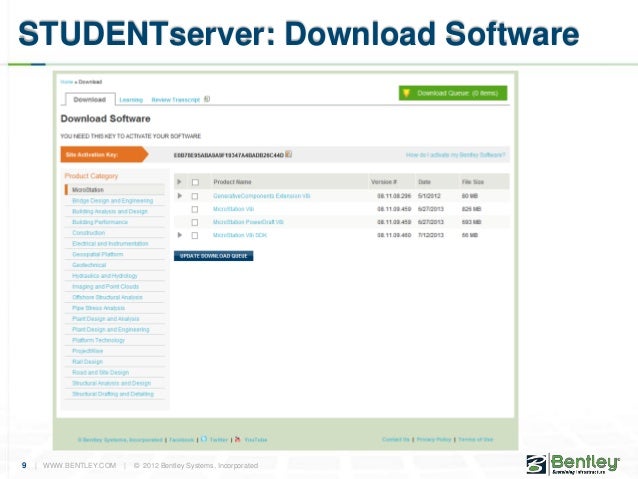Switch to the Learning tab

pyautogui.click(x=131, y=100)
